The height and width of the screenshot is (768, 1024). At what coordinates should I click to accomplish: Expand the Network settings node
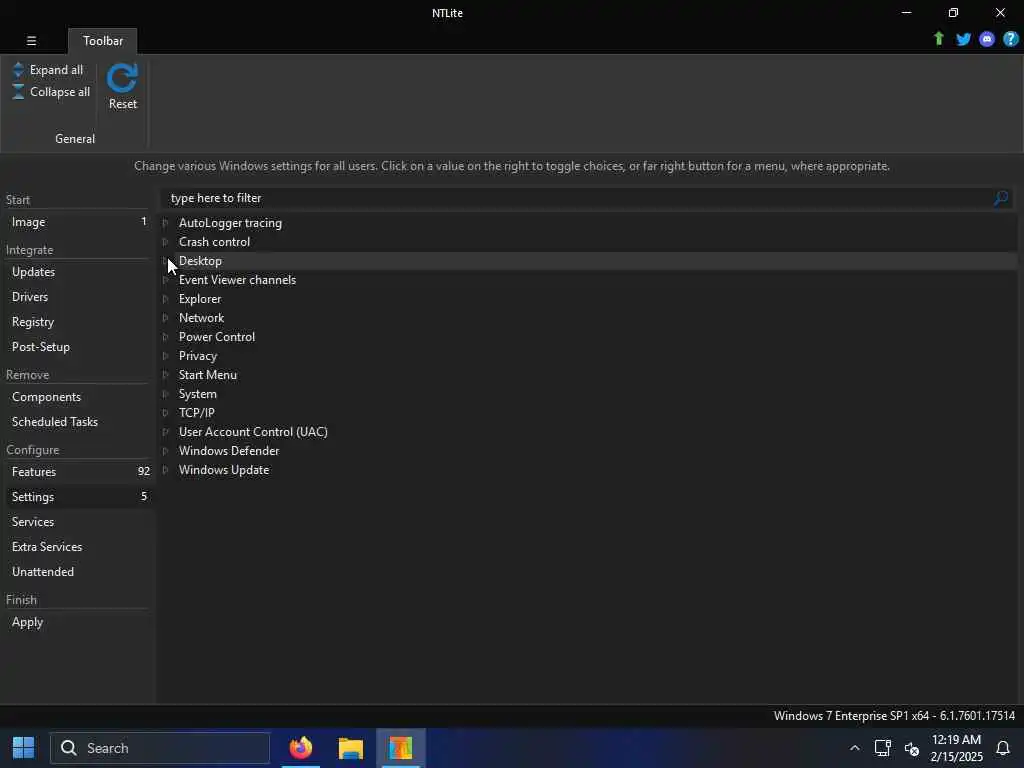tap(165, 318)
